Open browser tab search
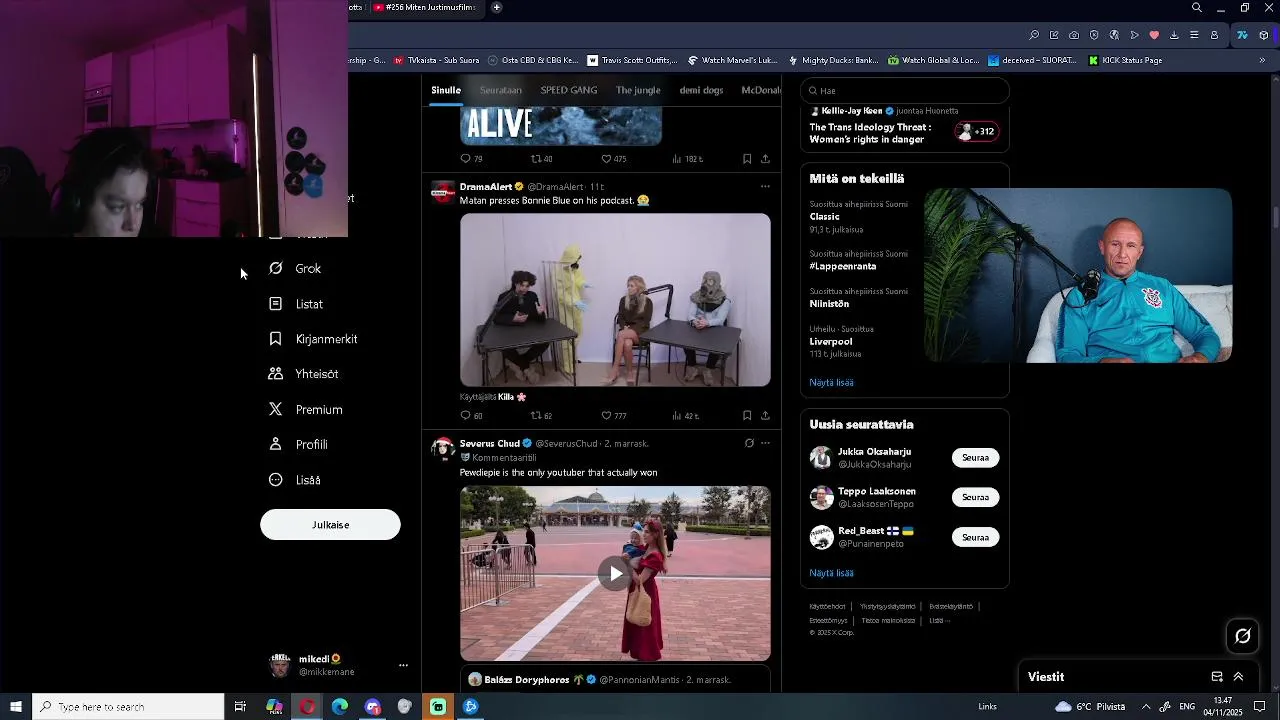Viewport: 1280px width, 720px height. (x=1197, y=8)
